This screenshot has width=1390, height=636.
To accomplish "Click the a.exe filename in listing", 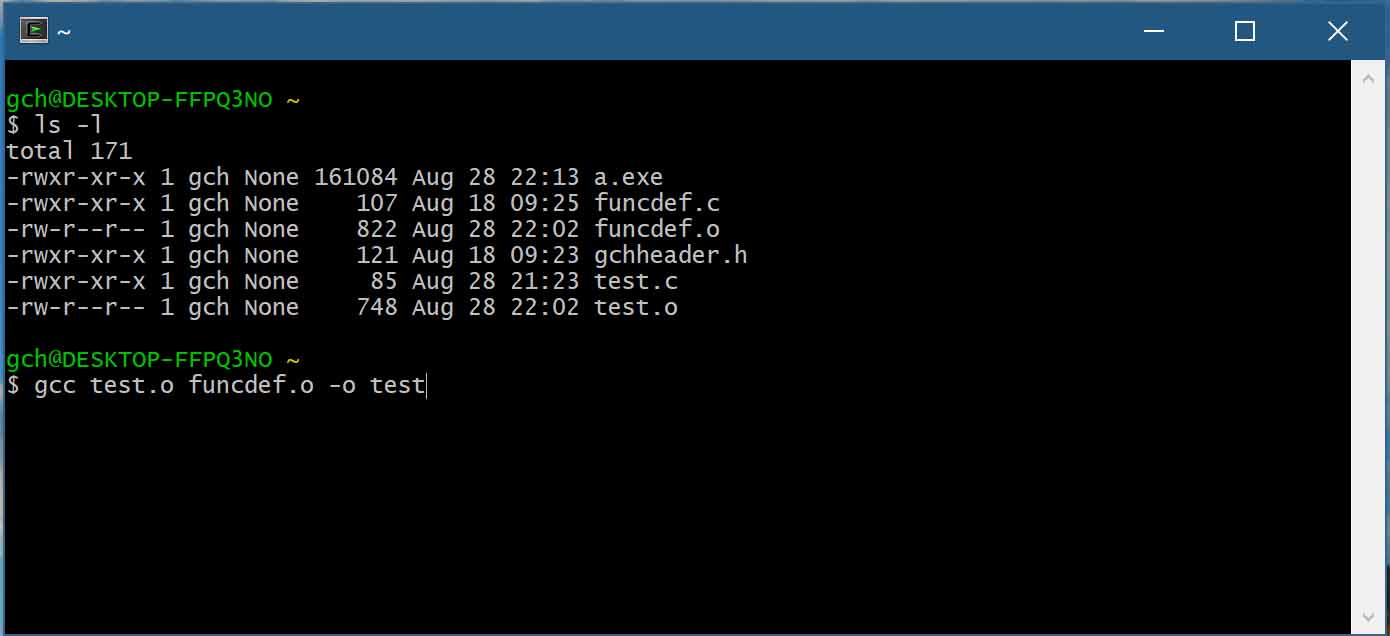I will [628, 178].
